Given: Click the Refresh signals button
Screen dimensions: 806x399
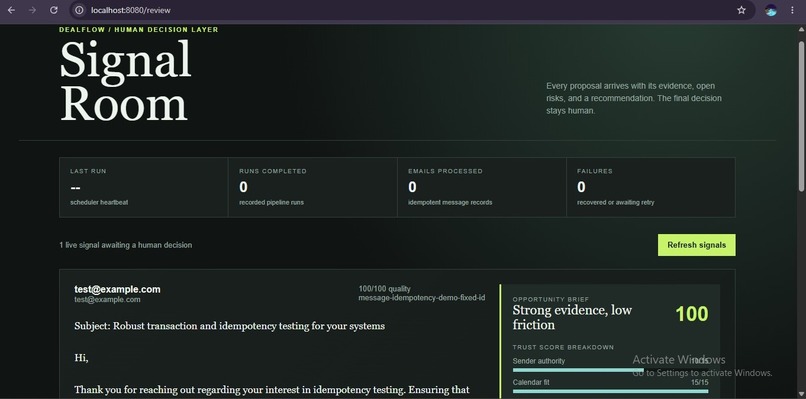Looking at the screenshot, I should pos(696,245).
